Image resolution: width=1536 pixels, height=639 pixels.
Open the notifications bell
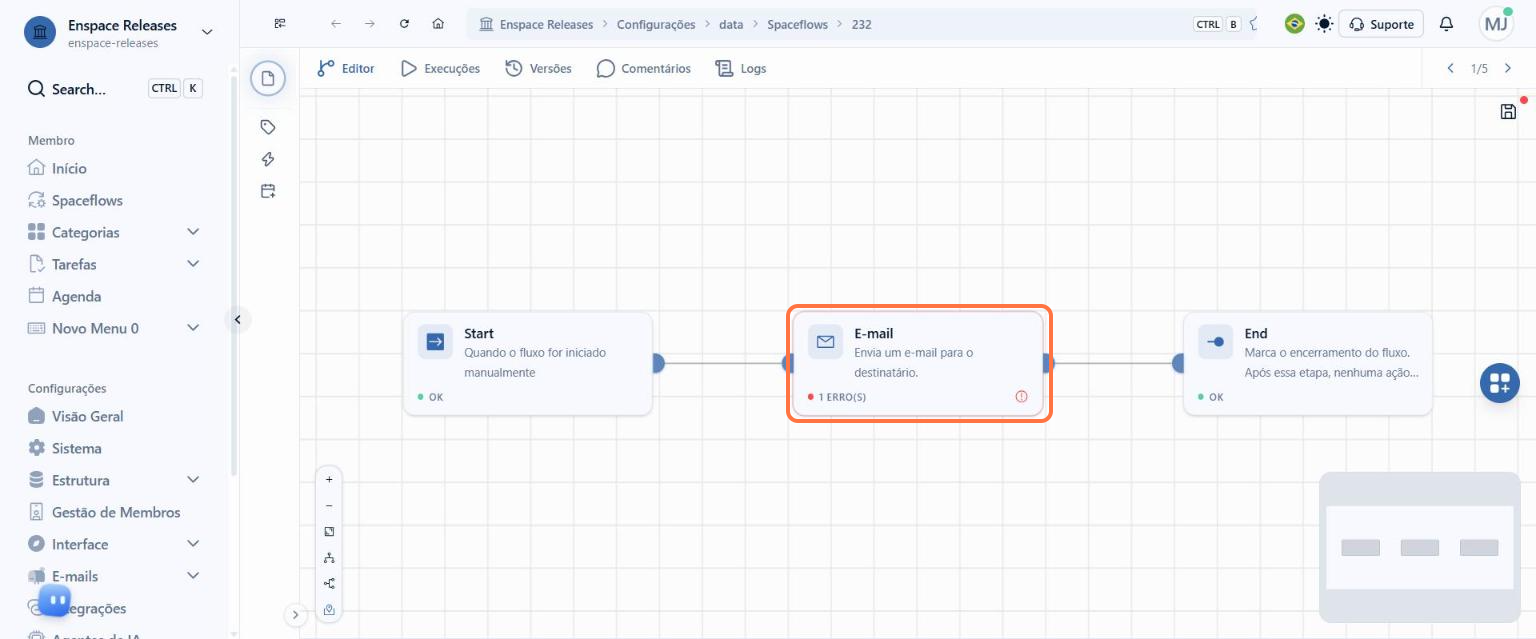(x=1446, y=24)
